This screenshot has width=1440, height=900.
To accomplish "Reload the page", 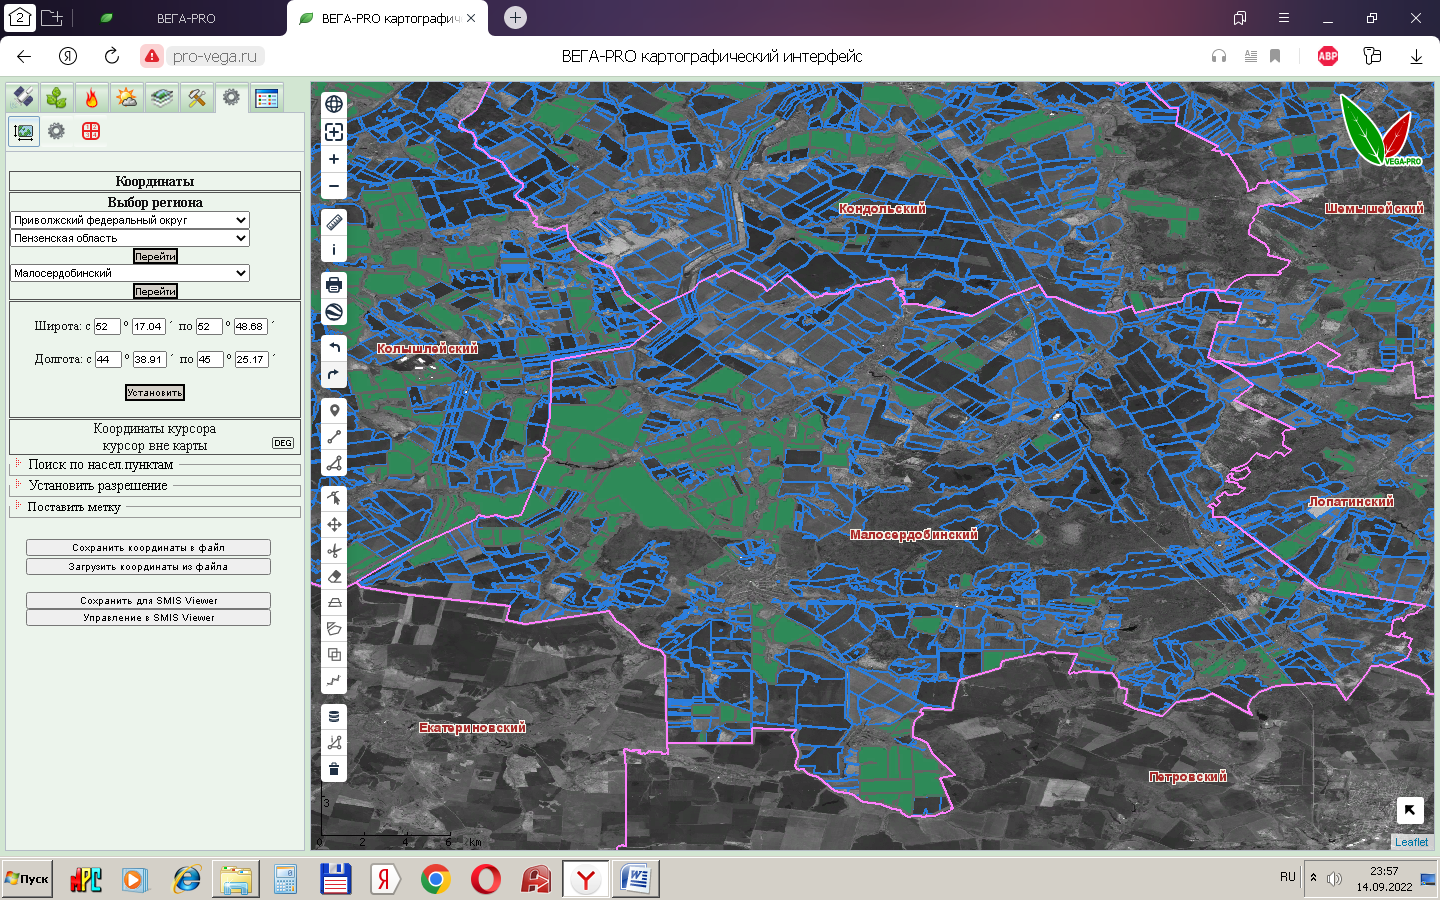I will coord(112,56).
